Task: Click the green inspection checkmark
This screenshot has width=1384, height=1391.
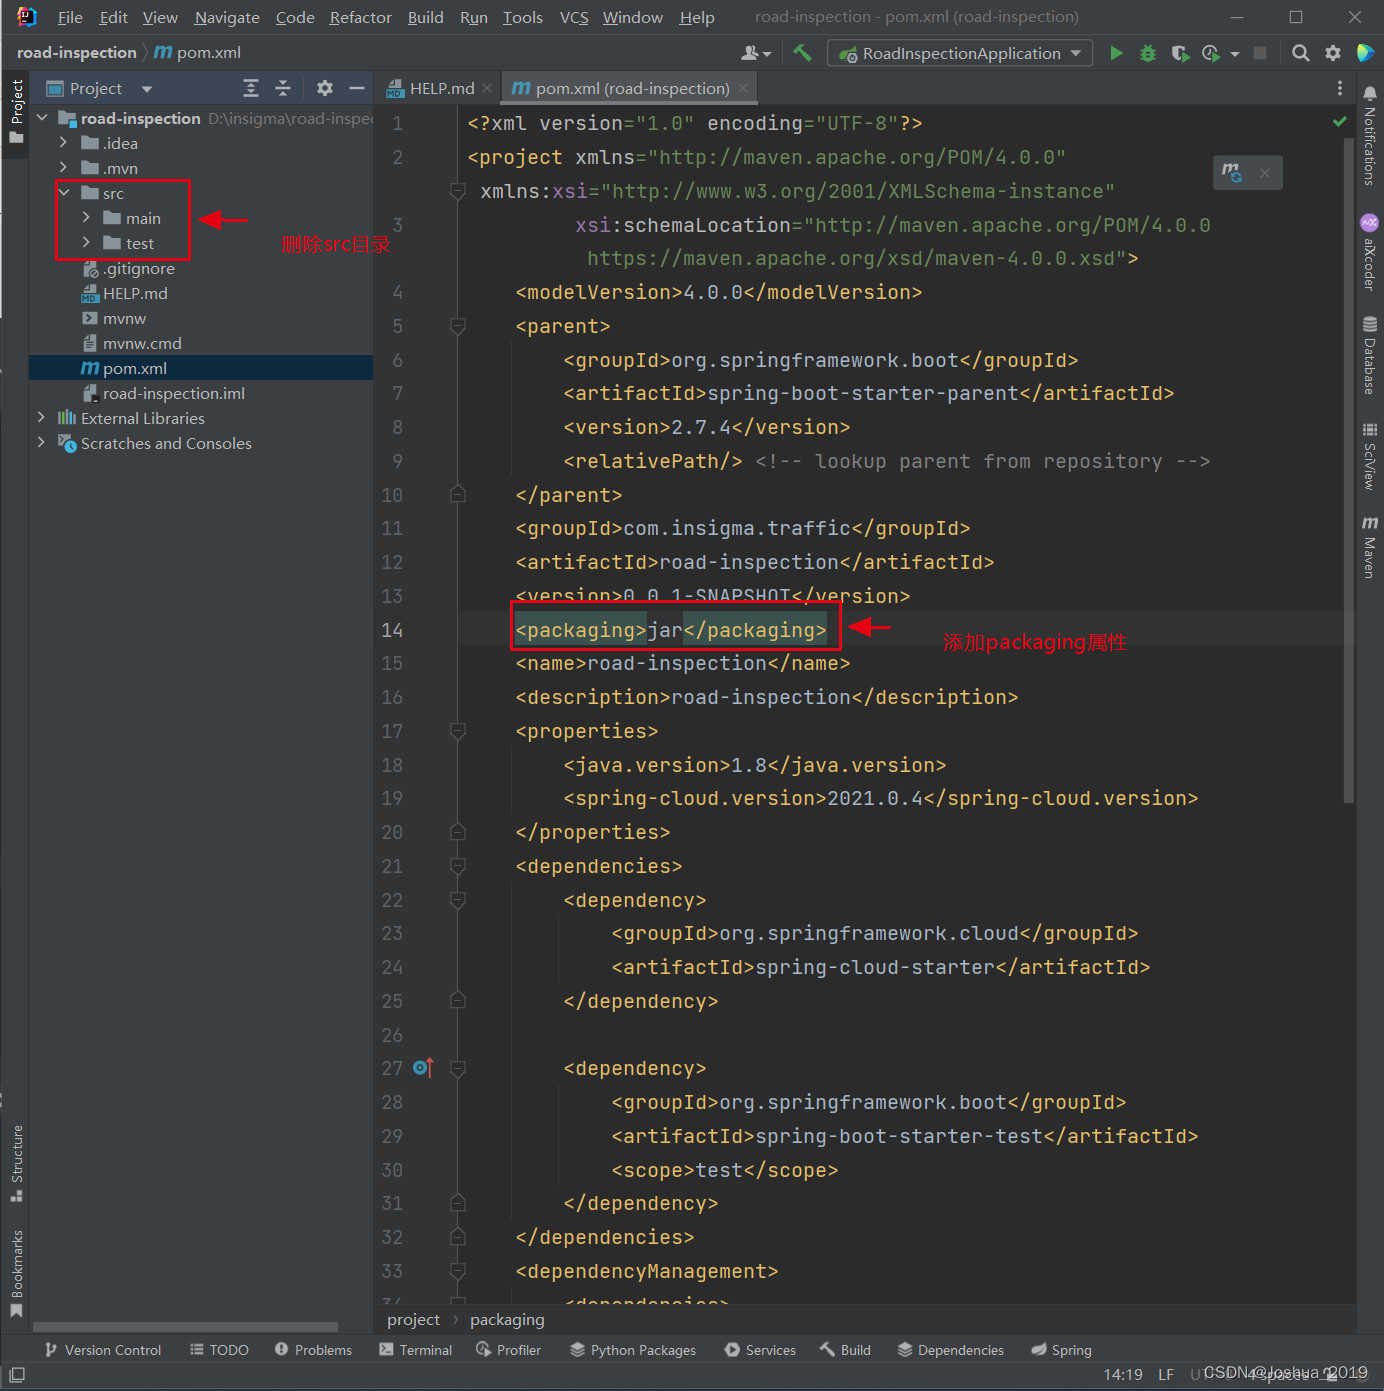Action: [x=1339, y=121]
